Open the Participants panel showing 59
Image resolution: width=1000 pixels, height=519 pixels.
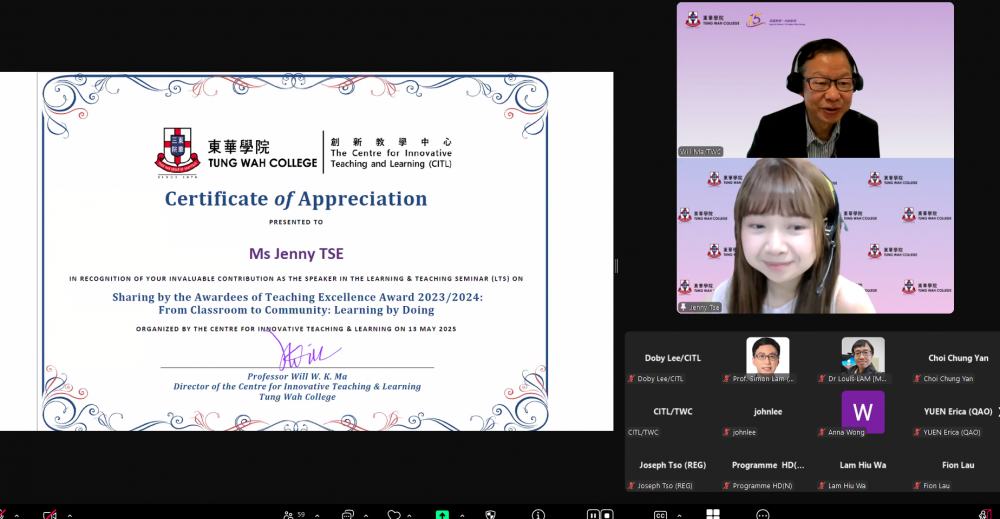point(294,515)
